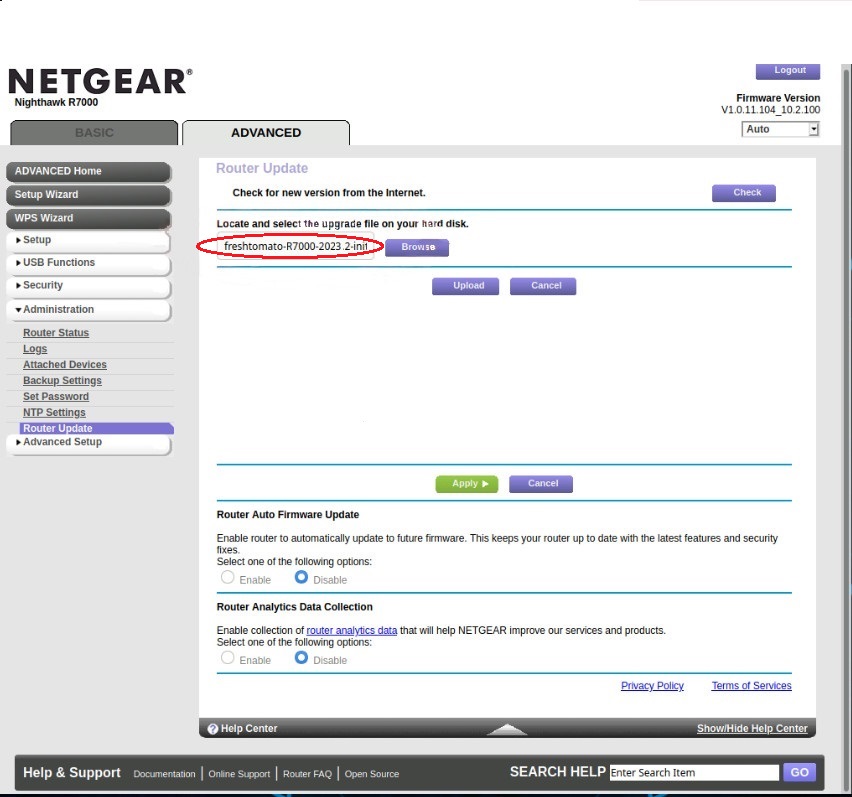Image resolution: width=852 pixels, height=797 pixels.
Task: Click Check for new firmware version
Action: (x=743, y=193)
